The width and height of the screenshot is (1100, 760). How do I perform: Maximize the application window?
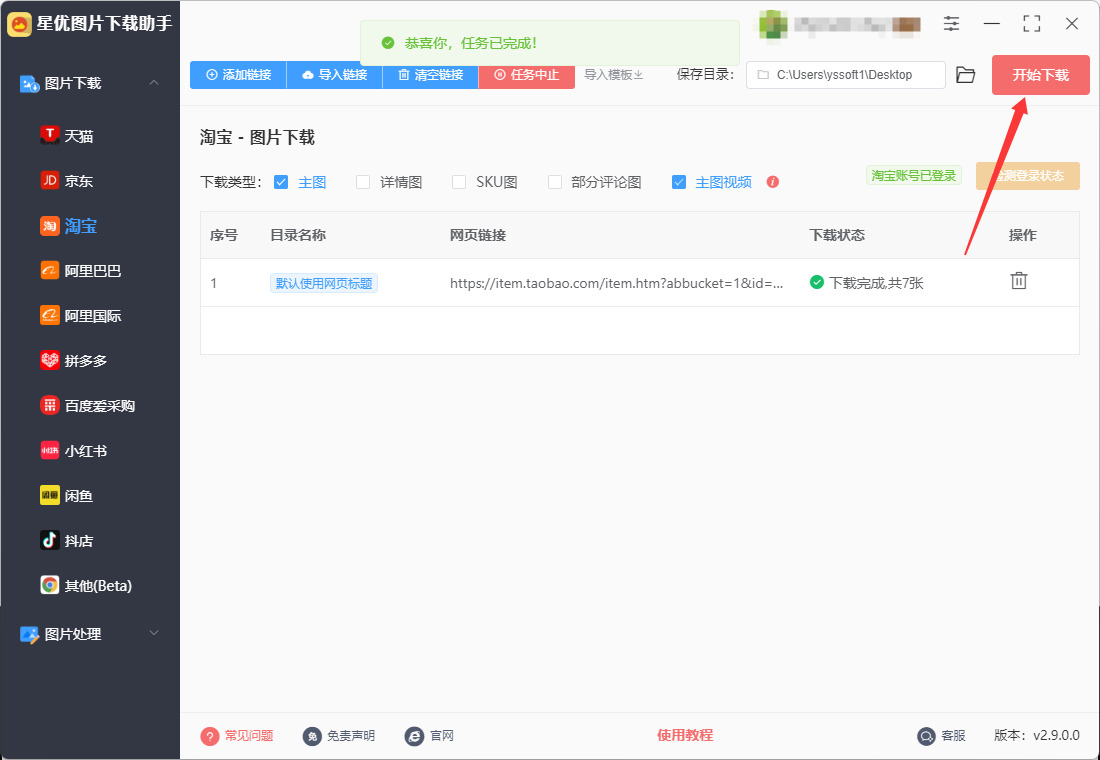(x=1031, y=24)
